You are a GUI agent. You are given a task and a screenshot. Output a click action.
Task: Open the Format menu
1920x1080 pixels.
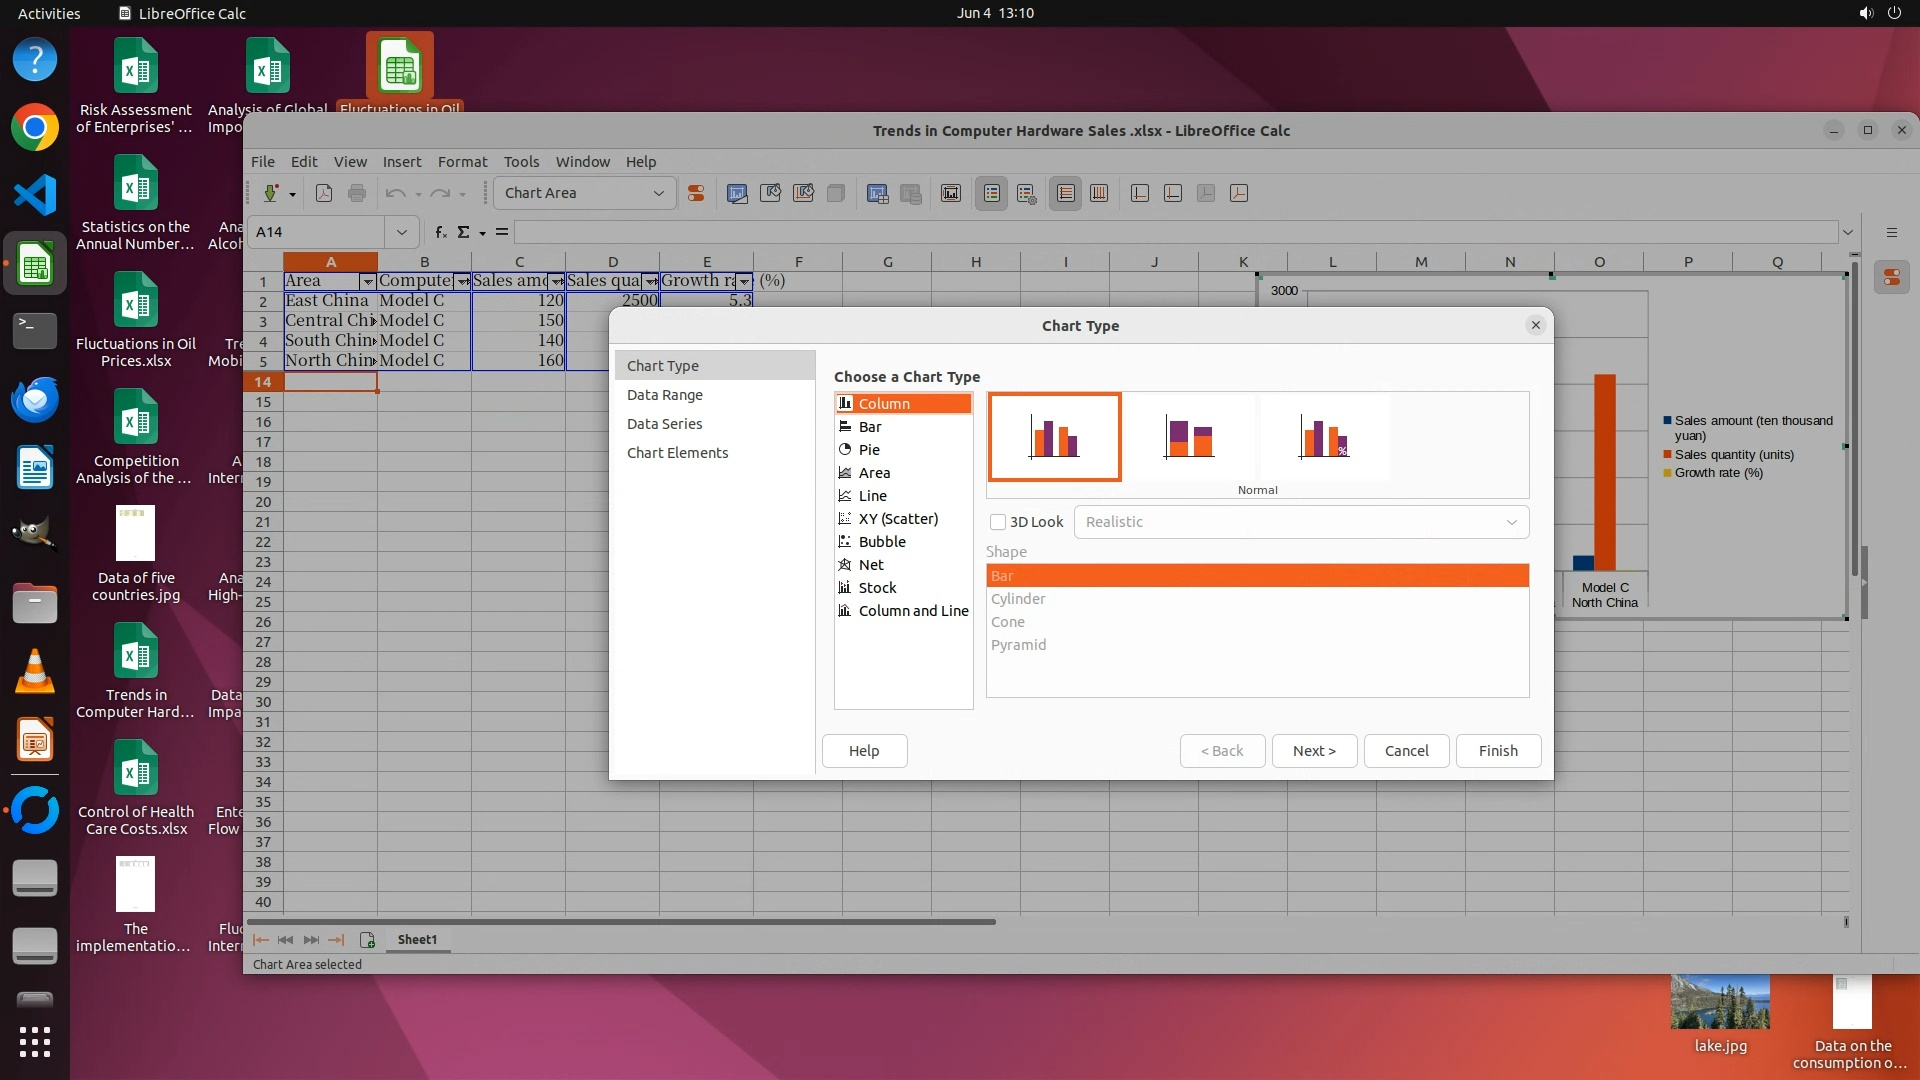tap(462, 162)
